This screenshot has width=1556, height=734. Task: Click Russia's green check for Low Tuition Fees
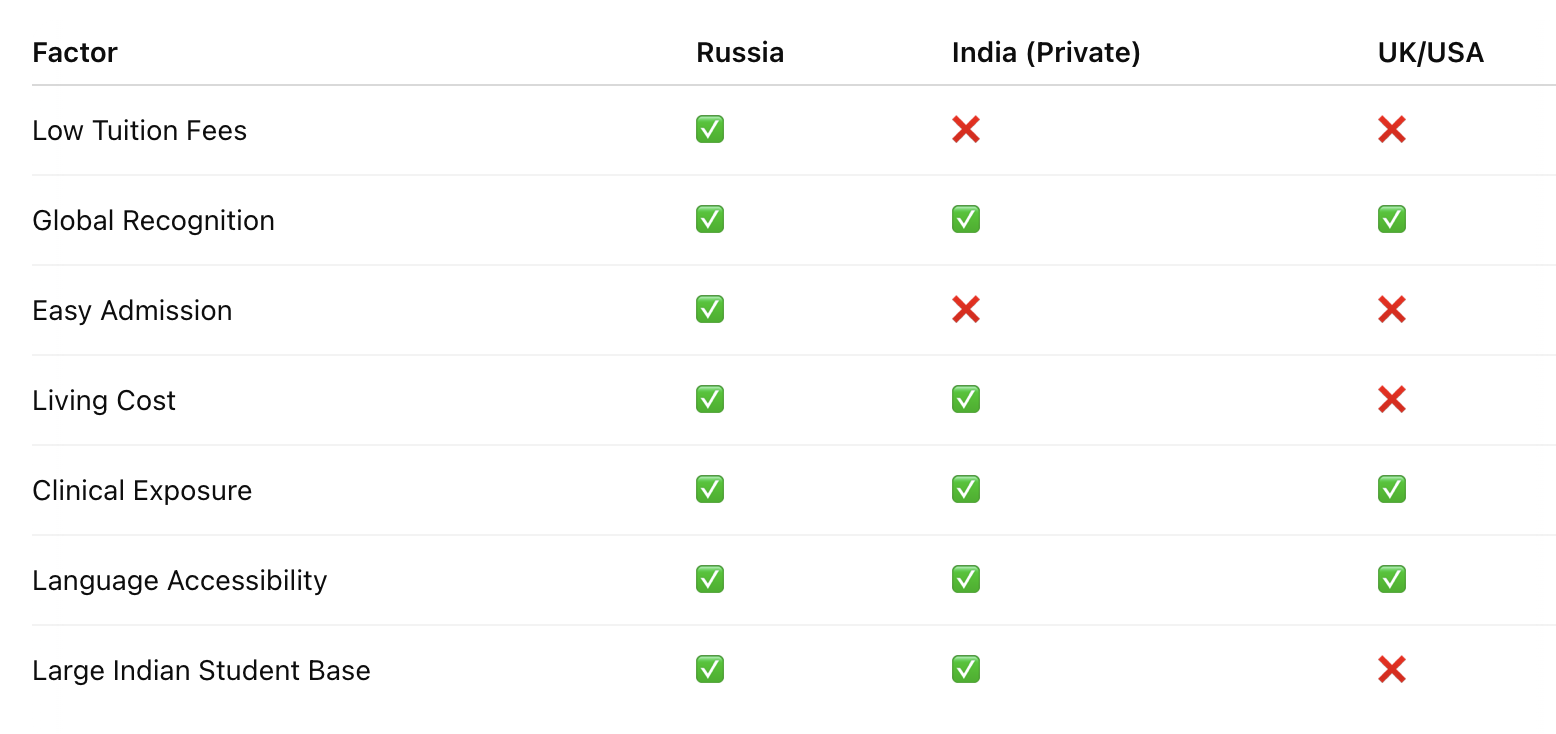point(710,129)
